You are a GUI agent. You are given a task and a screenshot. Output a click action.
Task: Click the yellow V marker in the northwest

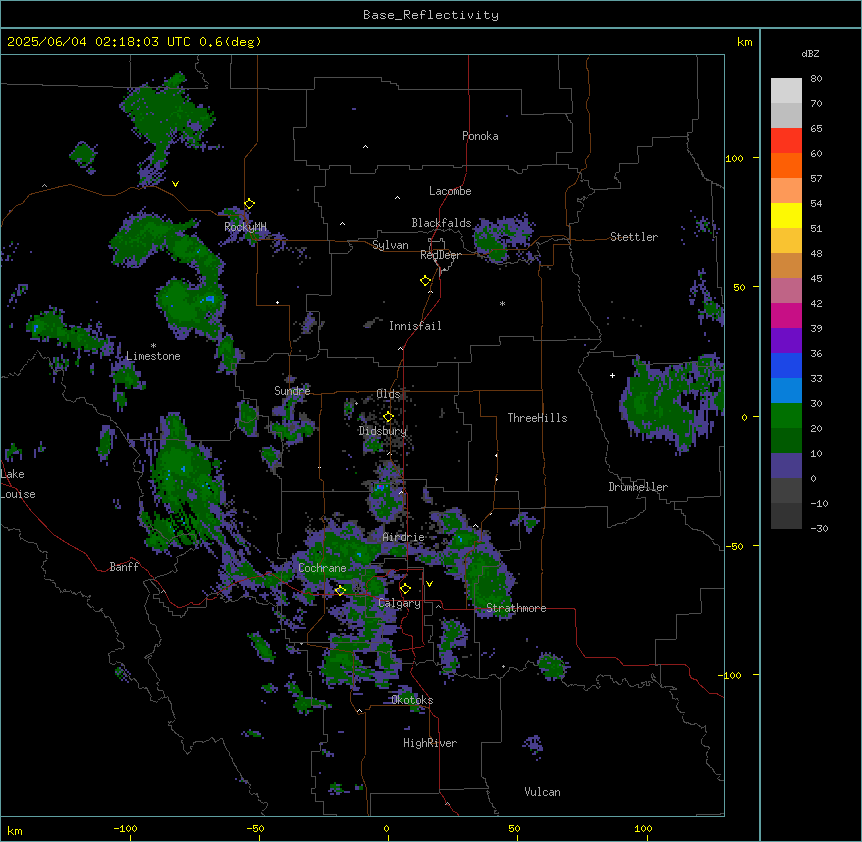click(175, 184)
